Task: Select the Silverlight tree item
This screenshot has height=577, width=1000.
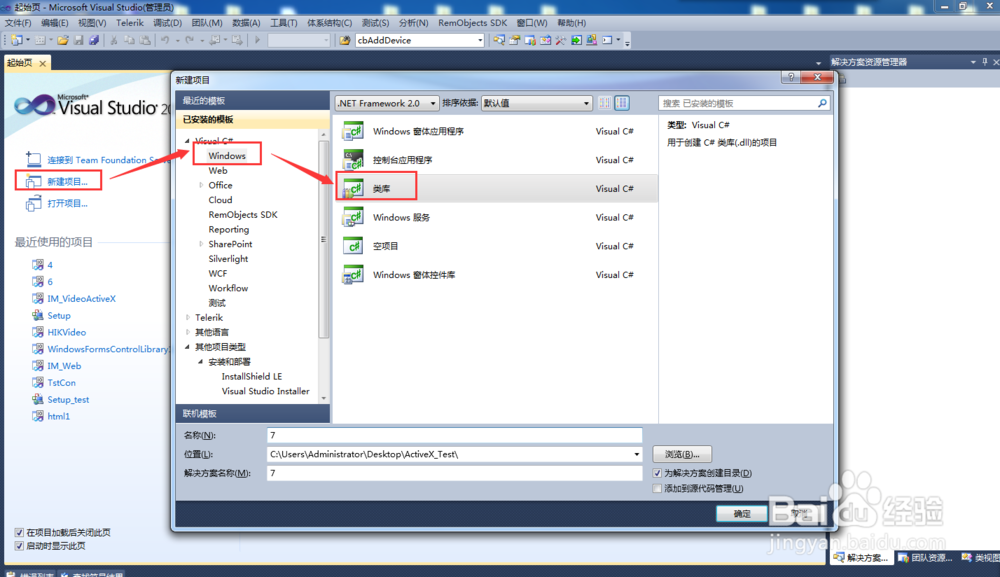Action: coord(228,259)
